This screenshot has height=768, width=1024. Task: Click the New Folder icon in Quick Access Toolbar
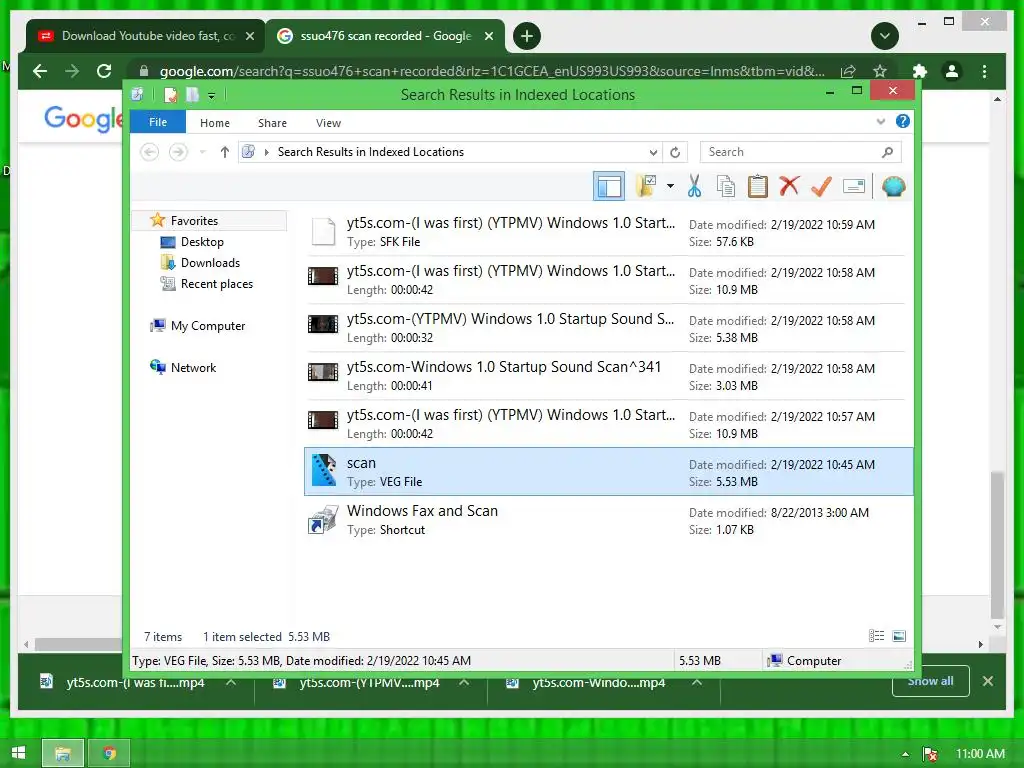point(192,95)
